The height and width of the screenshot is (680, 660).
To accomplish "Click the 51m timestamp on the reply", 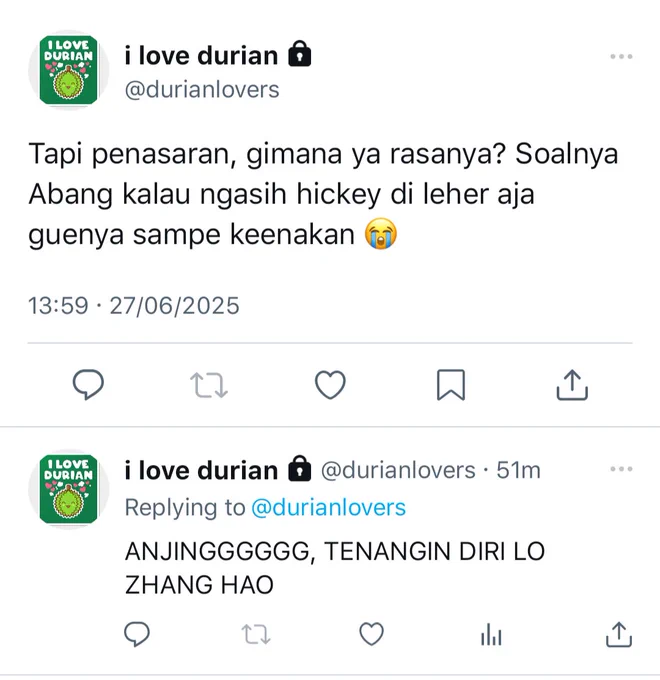I will click(x=519, y=470).
